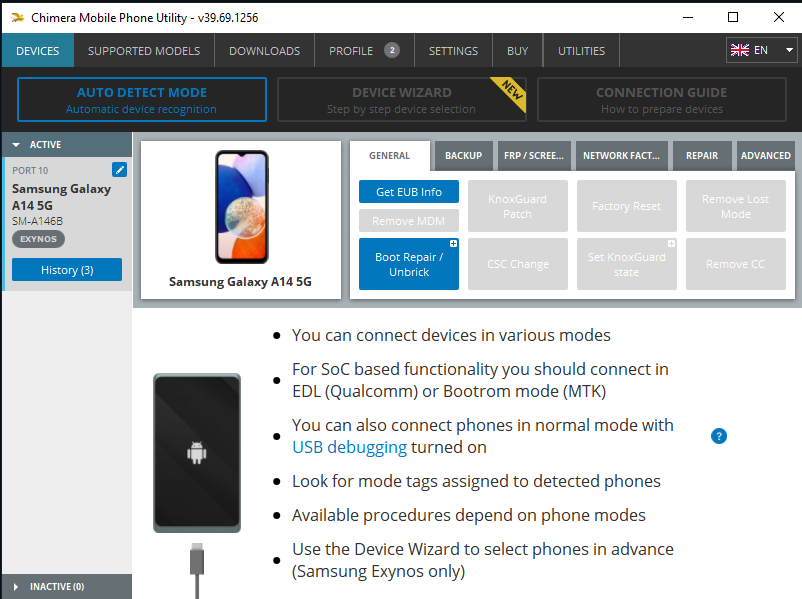Switch to the DEVICES tab
802x599 pixels.
point(38,51)
